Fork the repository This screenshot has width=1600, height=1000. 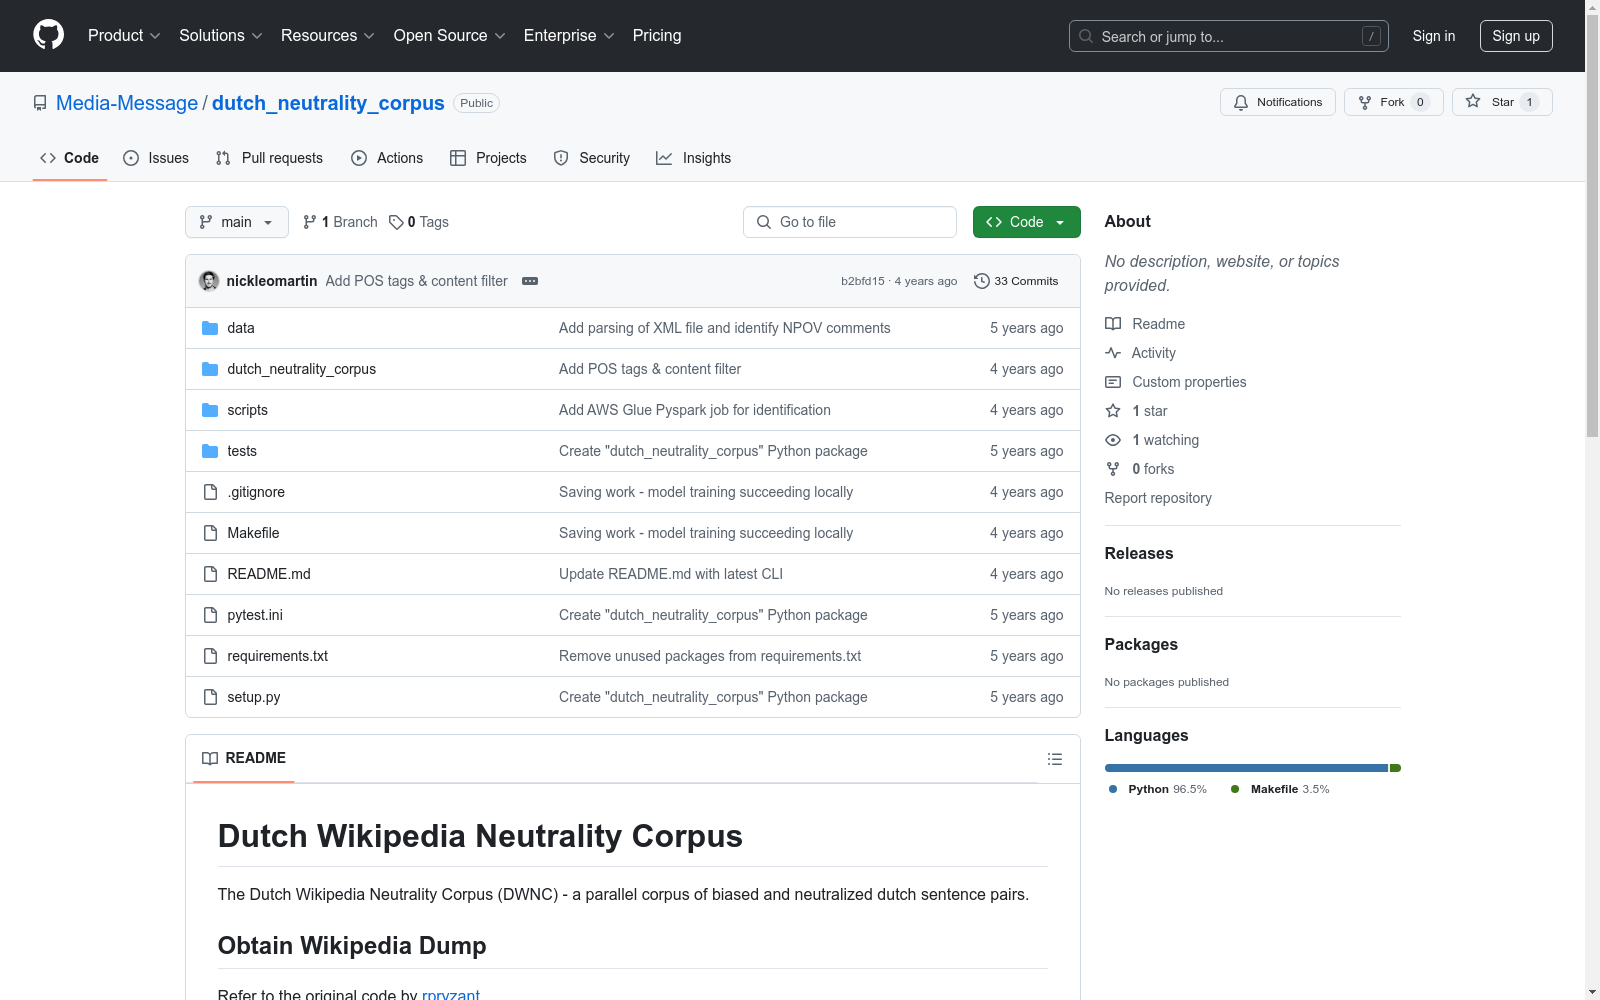click(x=1393, y=102)
